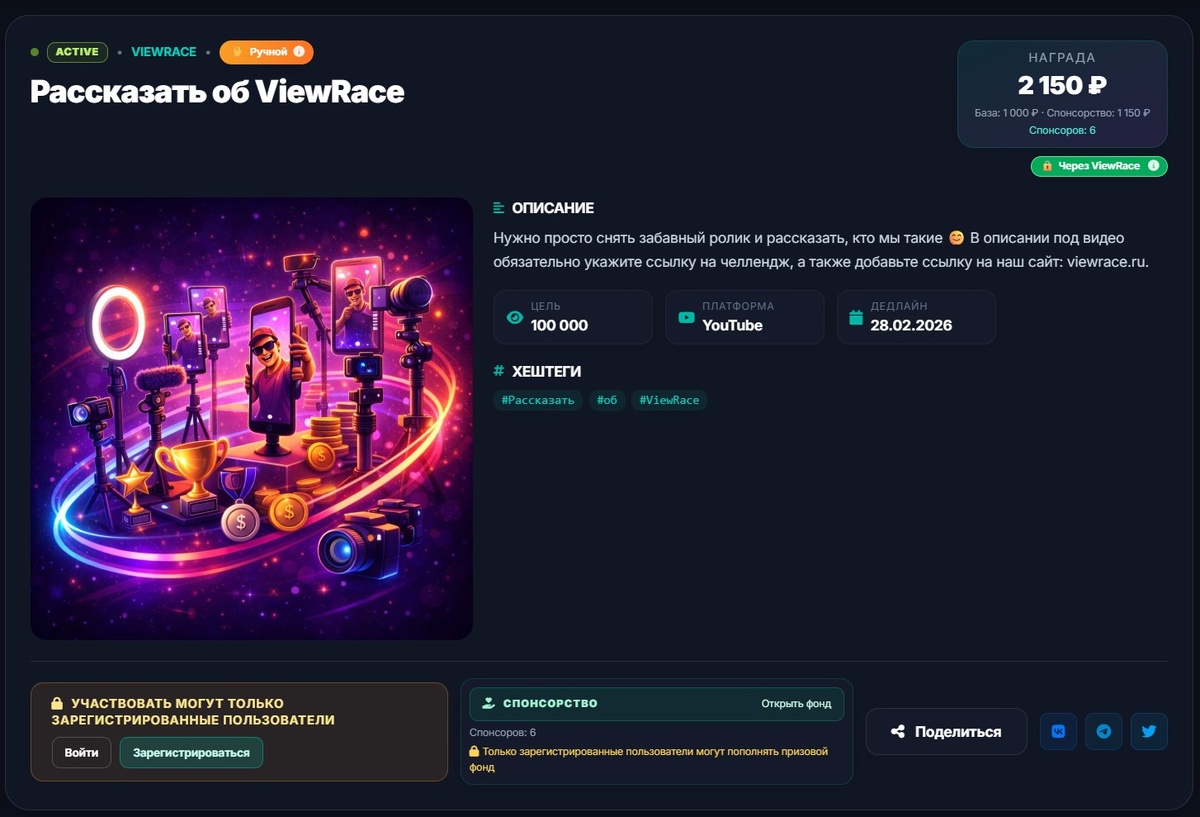1200x817 pixels.
Task: Share the challenge on Twitter
Action: (x=1149, y=731)
